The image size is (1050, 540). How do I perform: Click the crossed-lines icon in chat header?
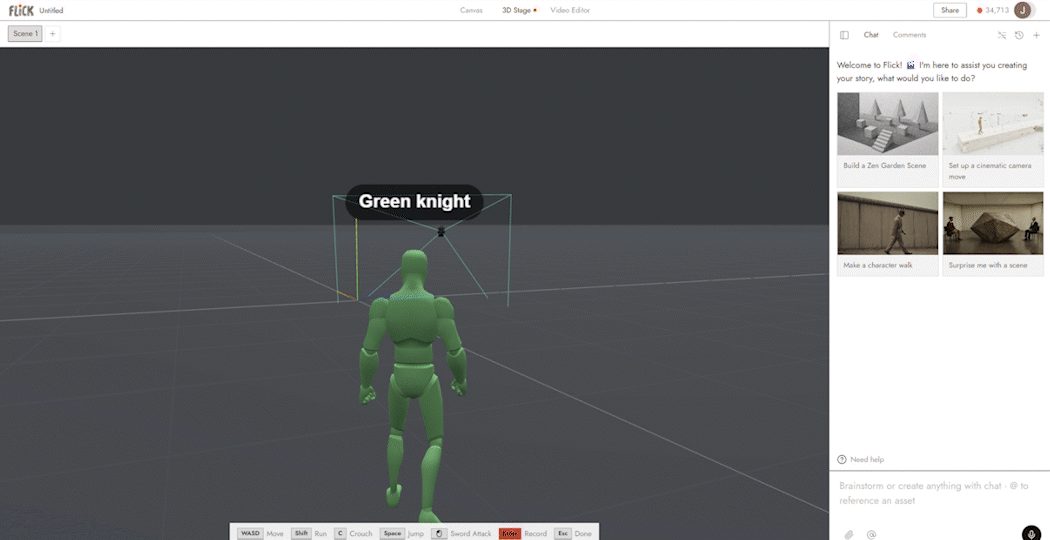(1002, 35)
